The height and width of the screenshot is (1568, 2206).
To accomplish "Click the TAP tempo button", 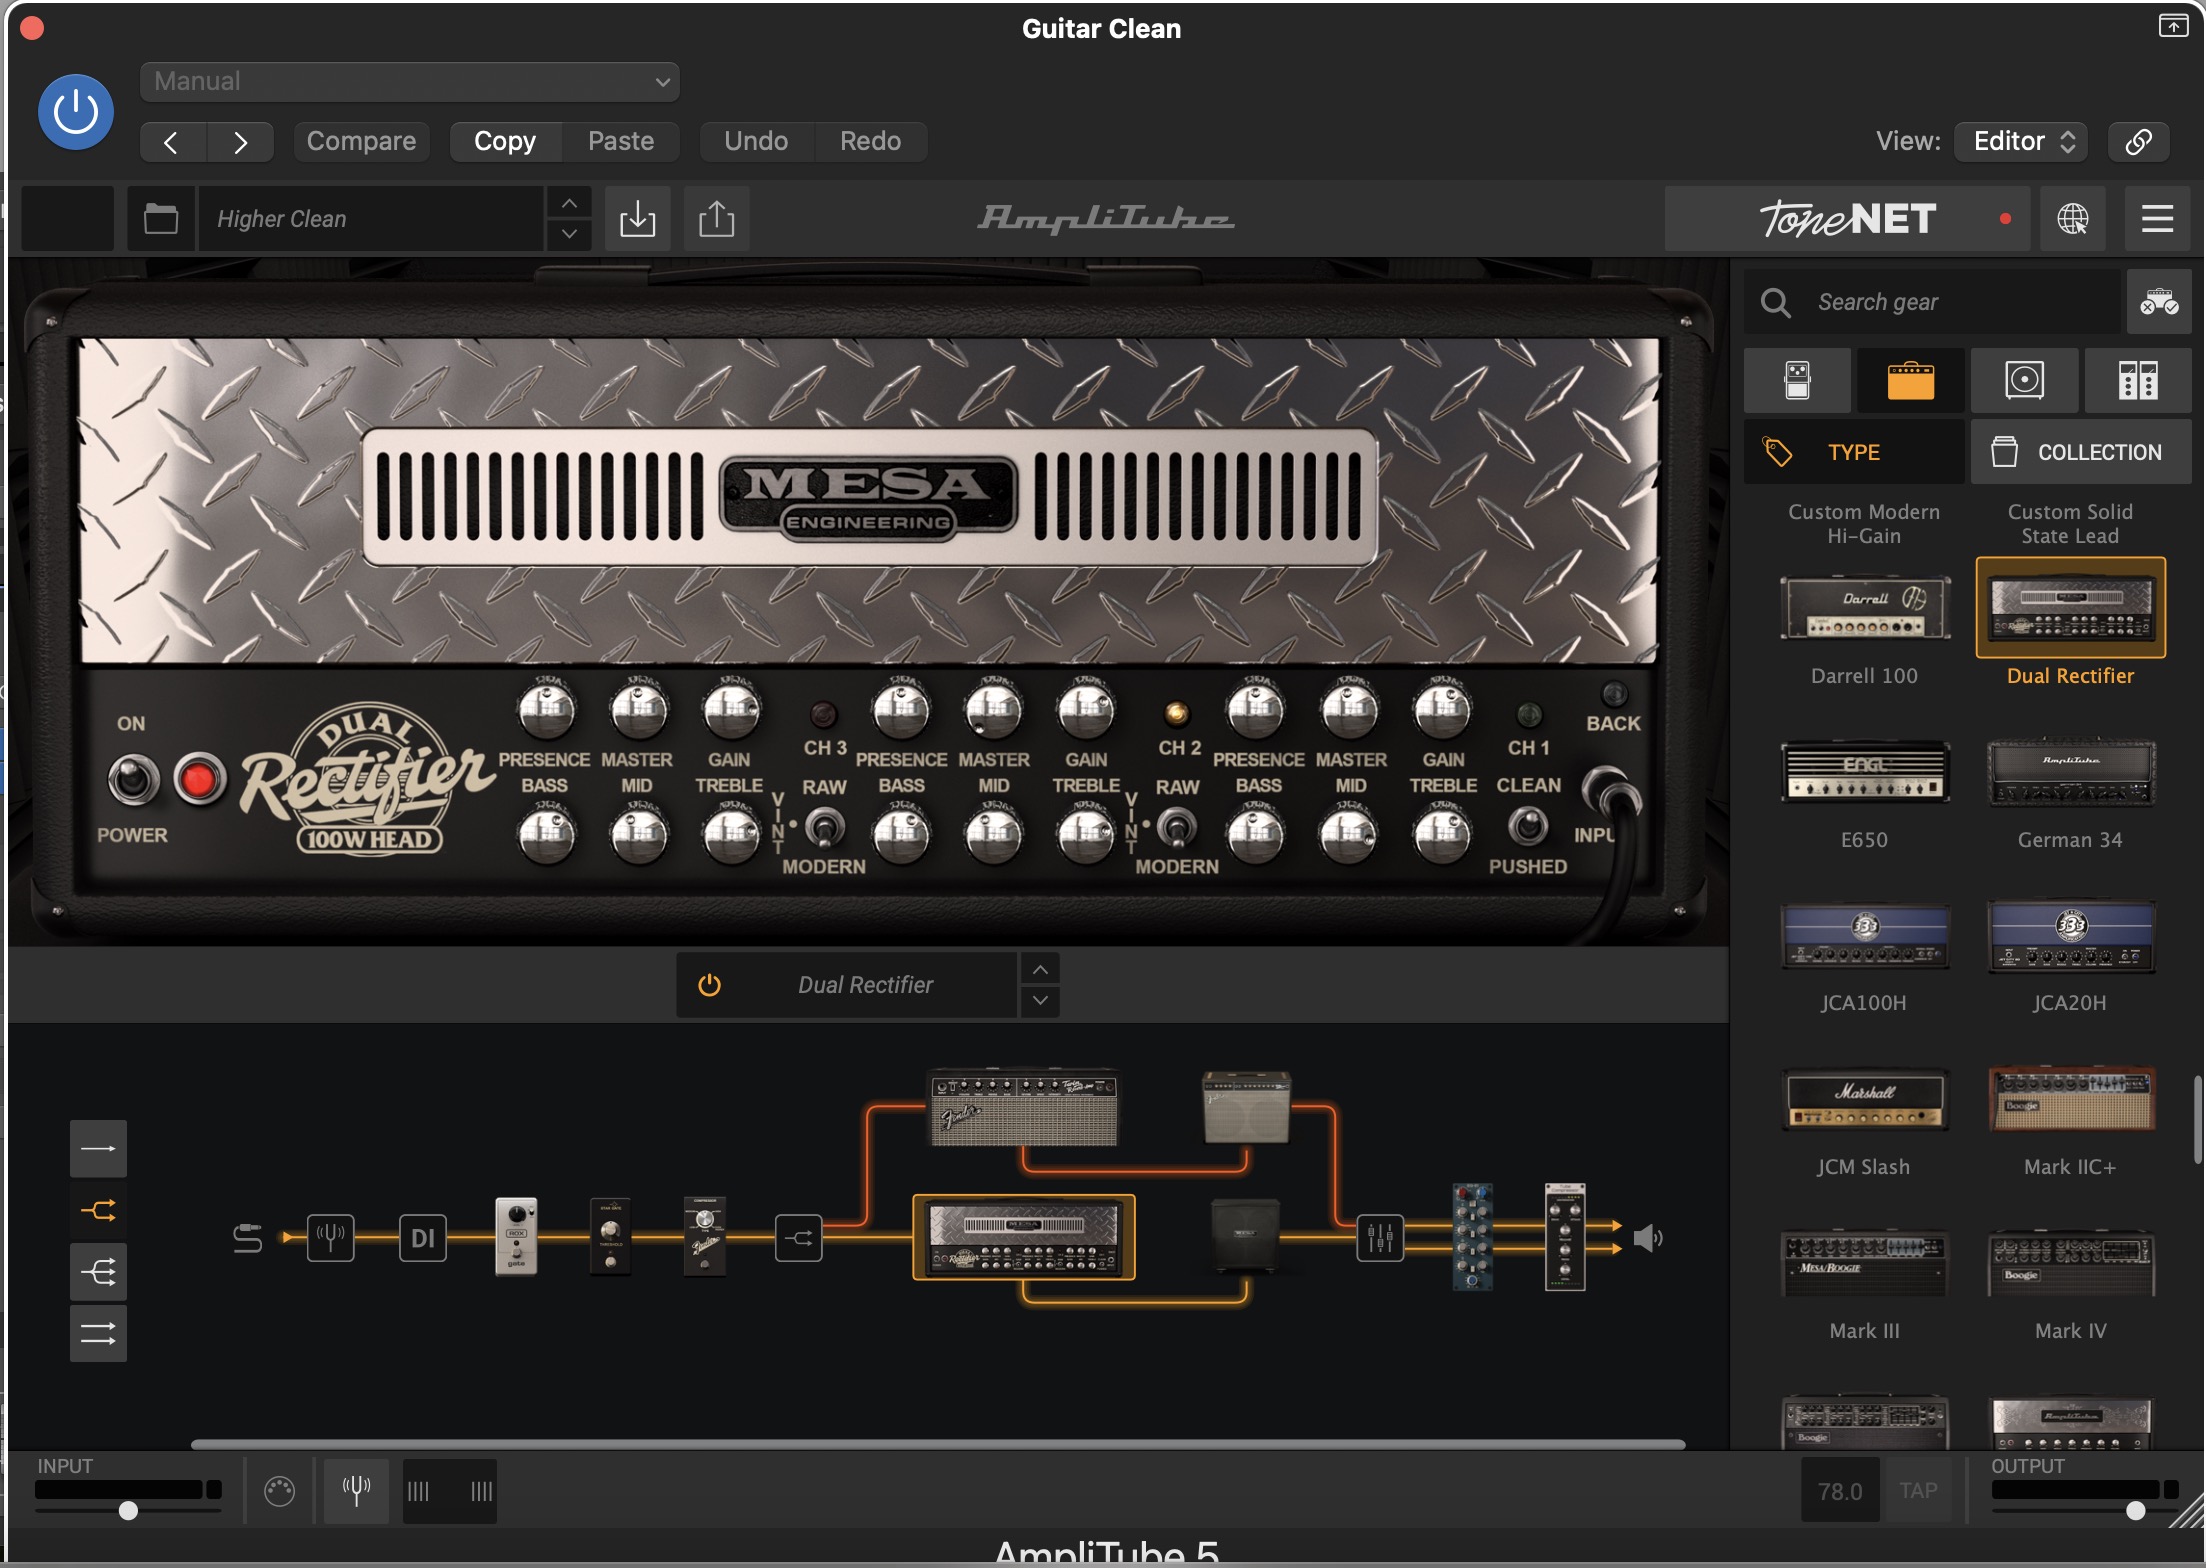I will (x=1918, y=1491).
